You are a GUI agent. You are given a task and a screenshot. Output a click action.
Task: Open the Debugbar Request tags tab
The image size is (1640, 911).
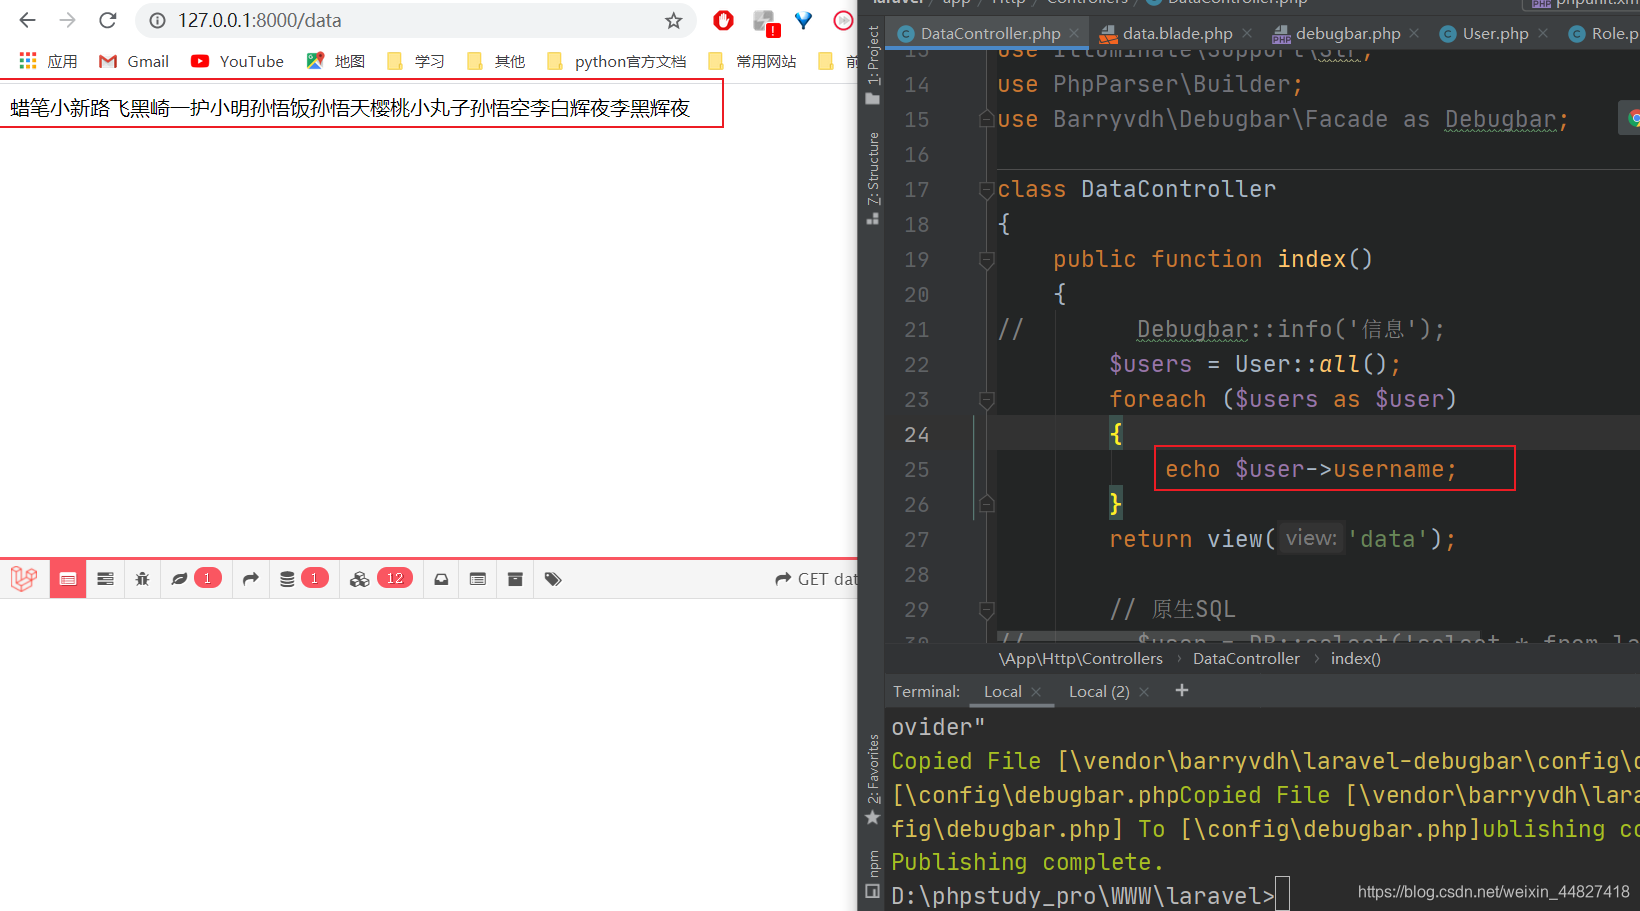pos(553,579)
